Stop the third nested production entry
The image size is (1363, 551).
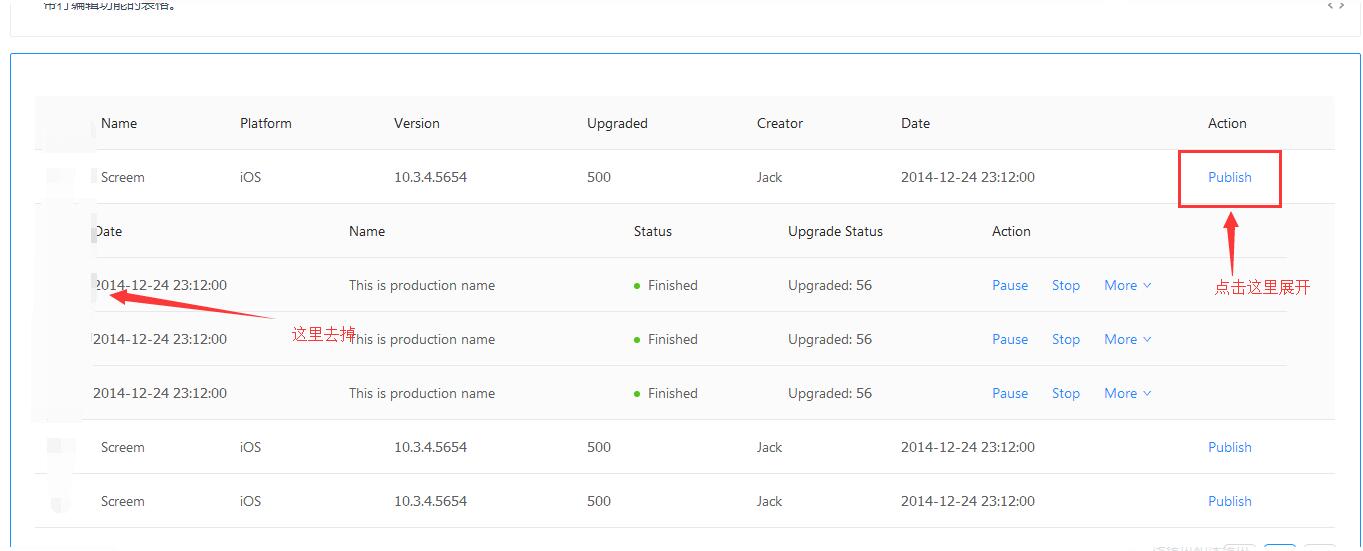[1065, 393]
